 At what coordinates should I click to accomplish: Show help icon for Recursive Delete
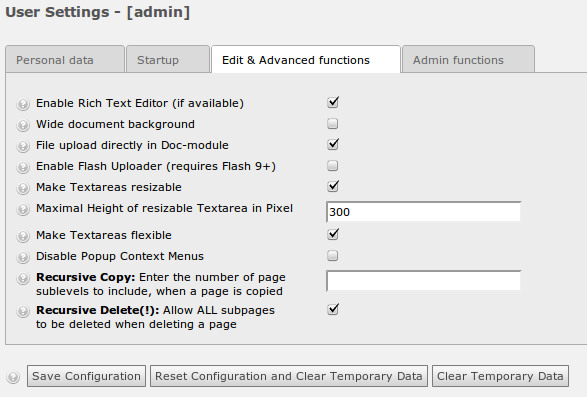pyautogui.click(x=23, y=311)
